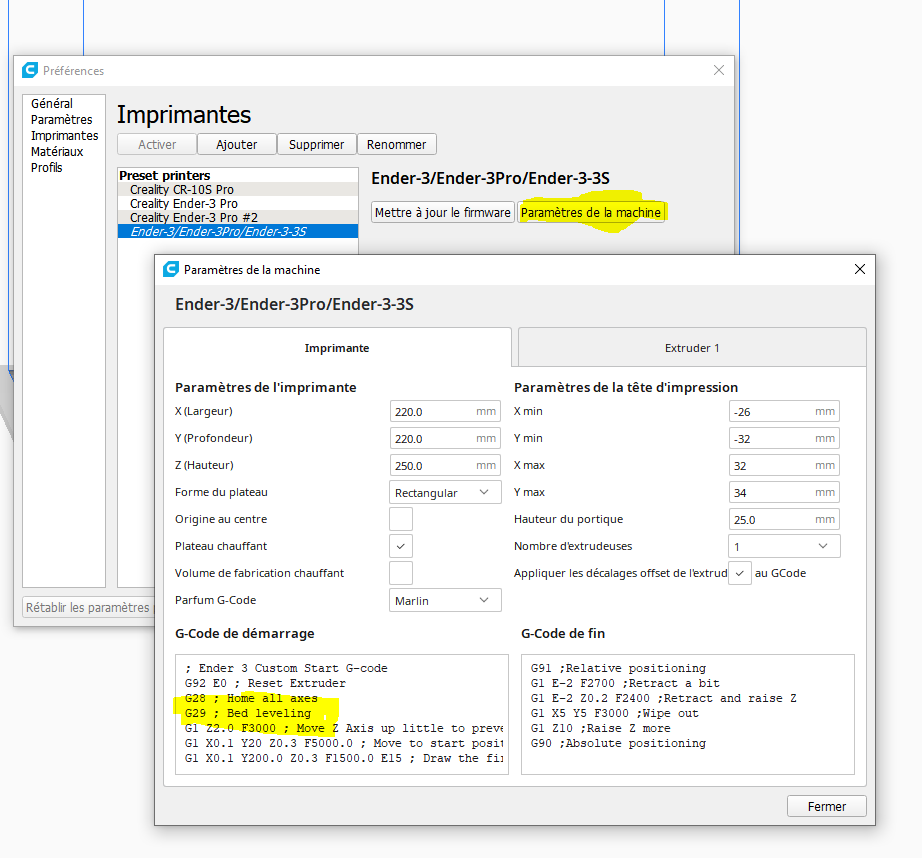The width and height of the screenshot is (922, 858).
Task: Open the Parfum G-Code Marlin dropdown
Action: tap(445, 600)
